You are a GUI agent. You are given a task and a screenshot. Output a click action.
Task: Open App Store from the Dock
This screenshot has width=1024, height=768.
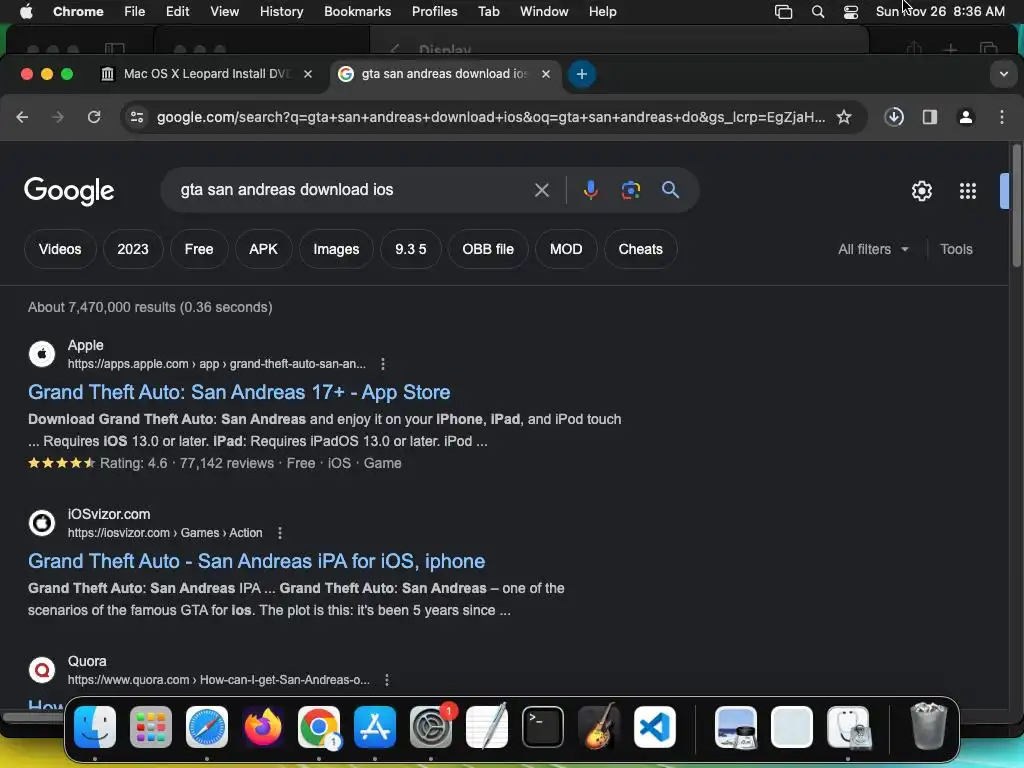click(375, 727)
